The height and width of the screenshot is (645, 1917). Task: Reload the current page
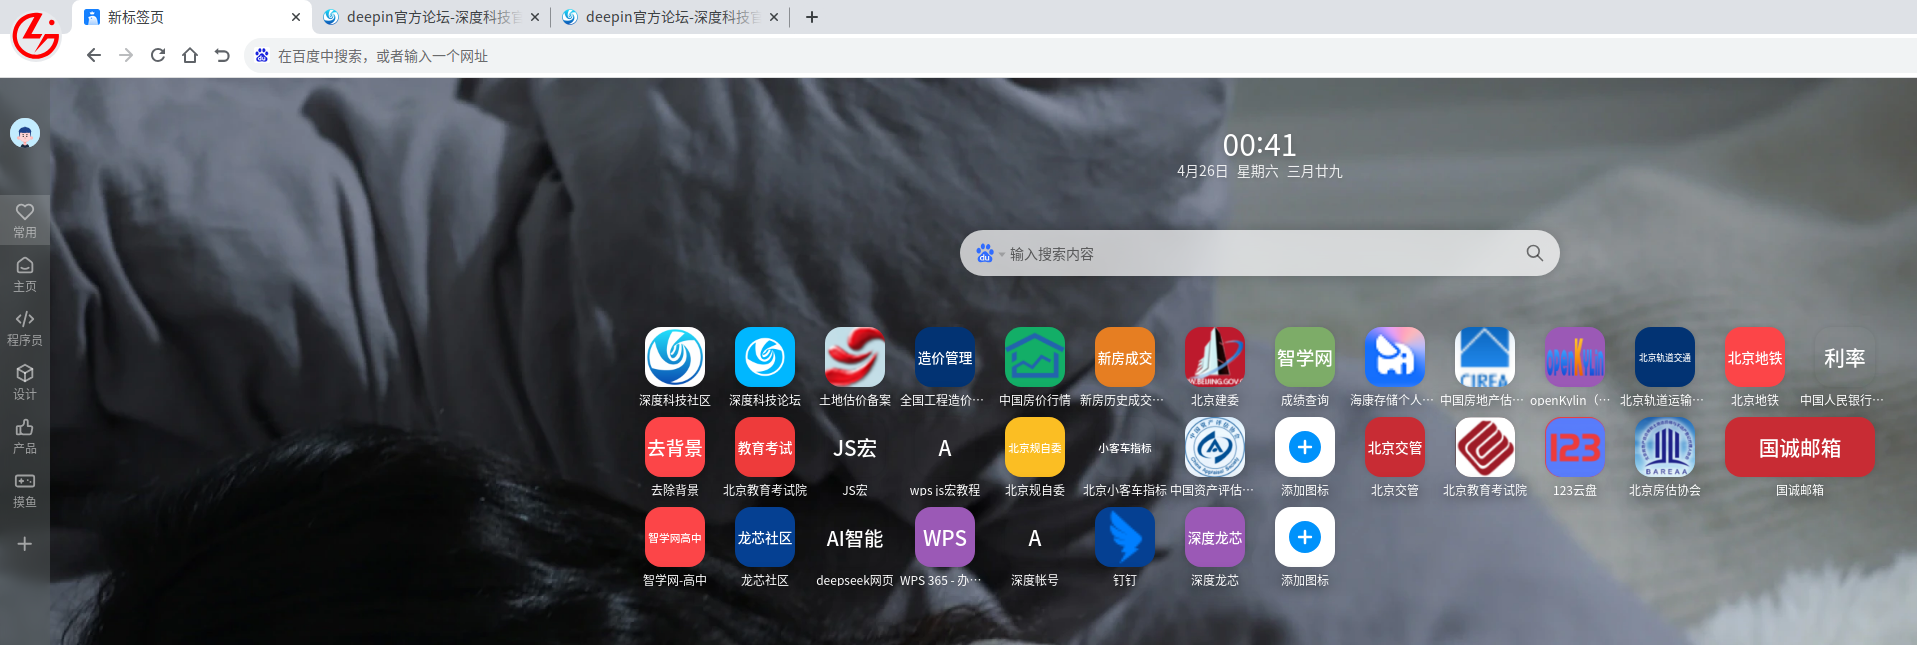158,56
